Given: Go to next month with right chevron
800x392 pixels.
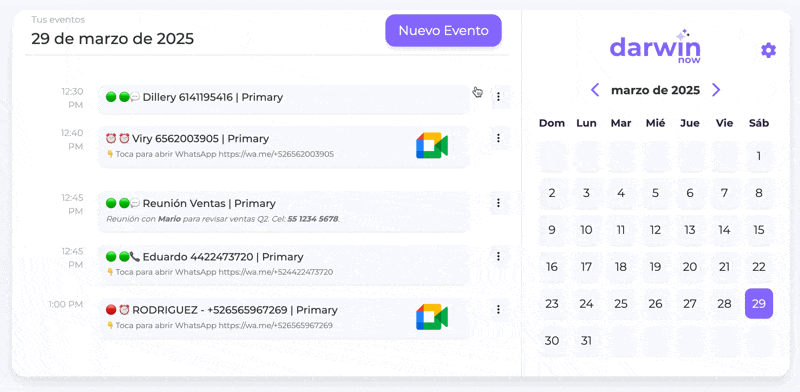Looking at the screenshot, I should click(x=716, y=90).
